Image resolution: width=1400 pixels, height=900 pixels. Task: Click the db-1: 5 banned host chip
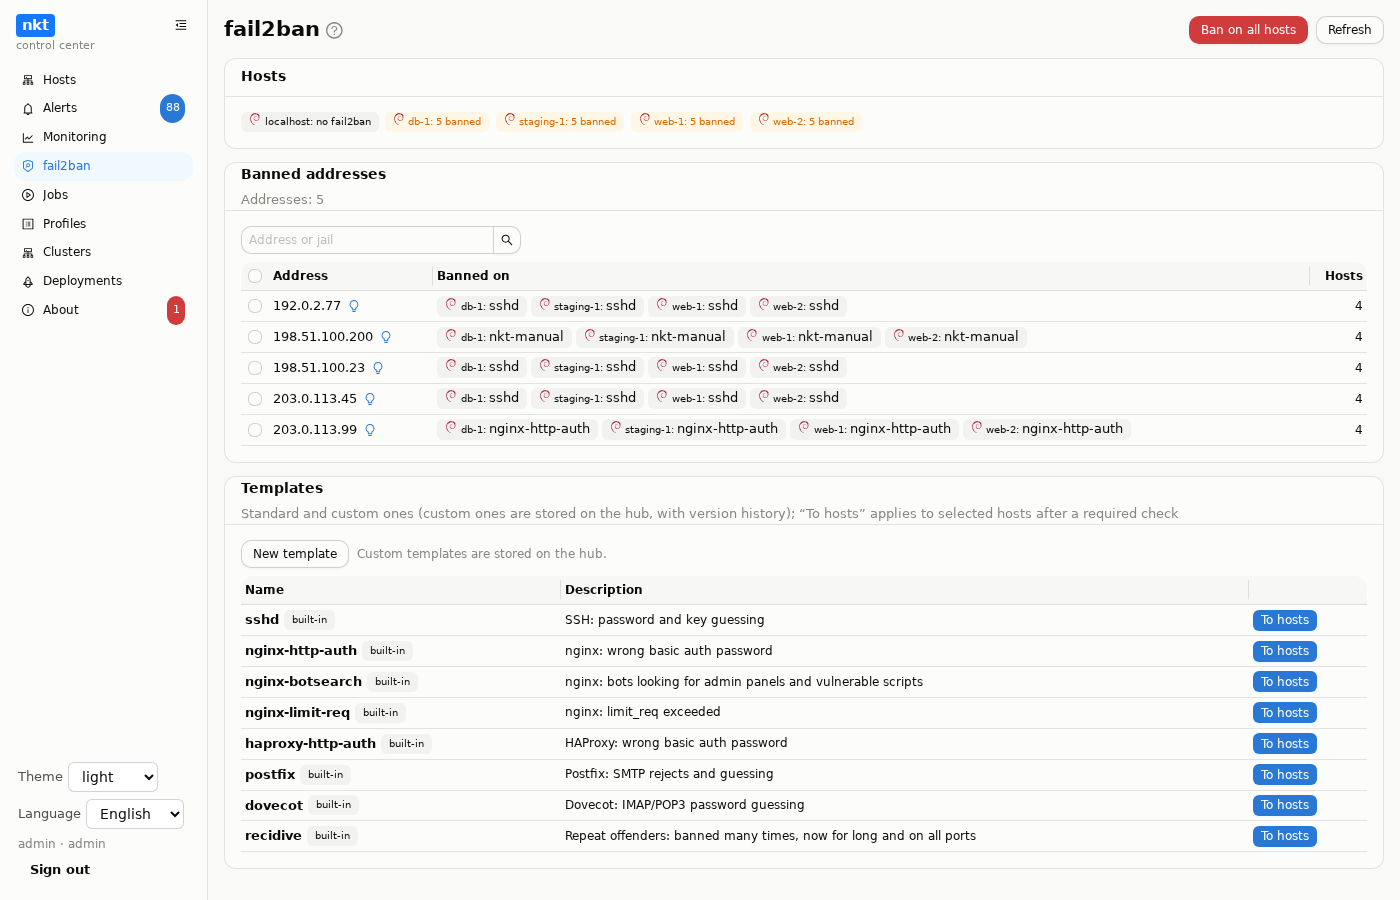pos(437,121)
